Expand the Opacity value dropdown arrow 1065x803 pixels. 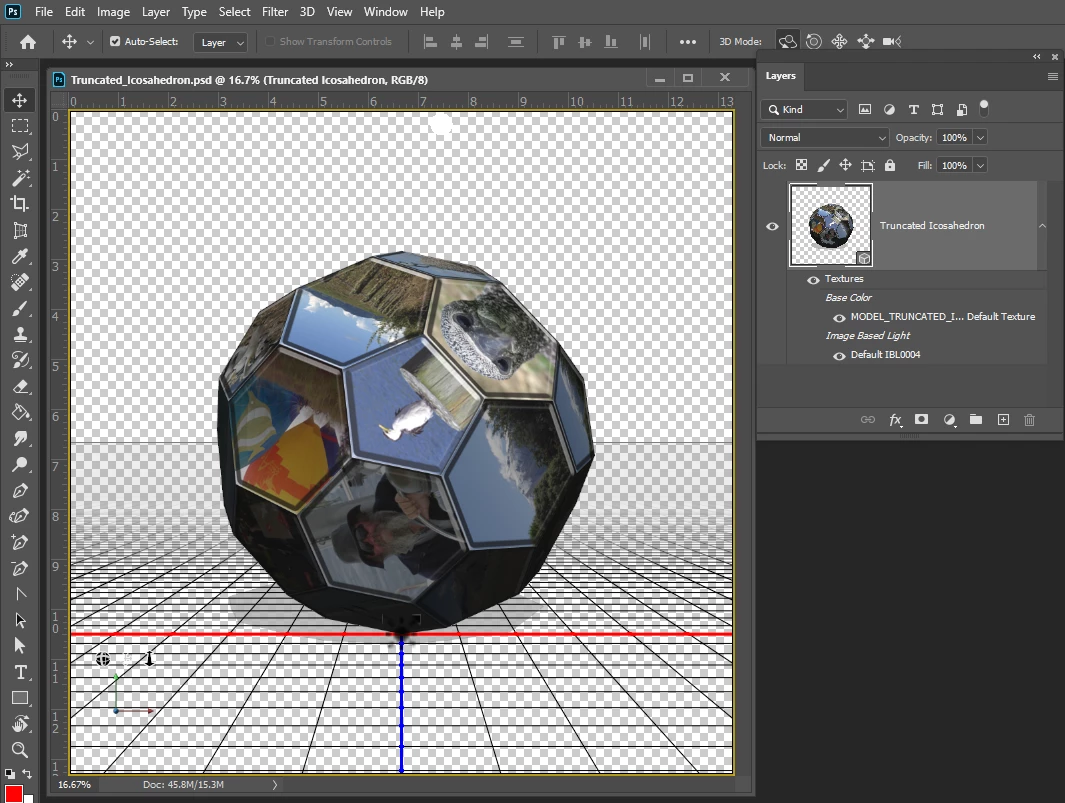(980, 138)
